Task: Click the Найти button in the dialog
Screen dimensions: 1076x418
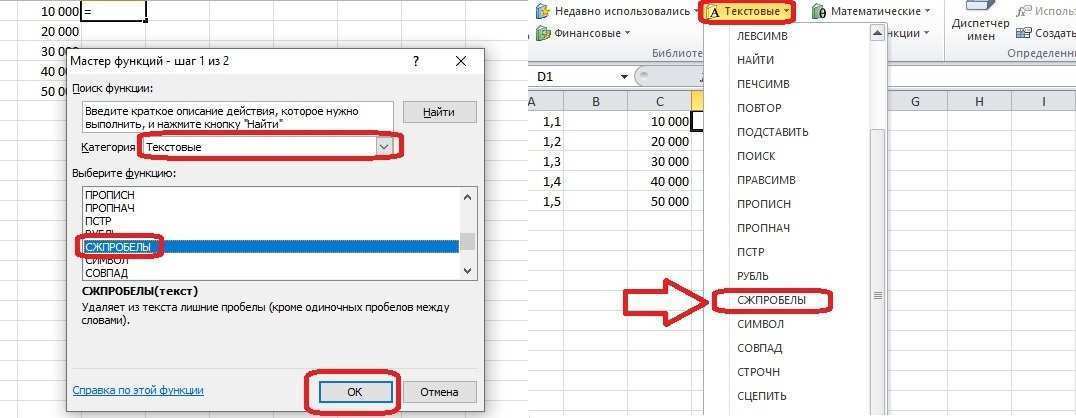Action: (439, 113)
